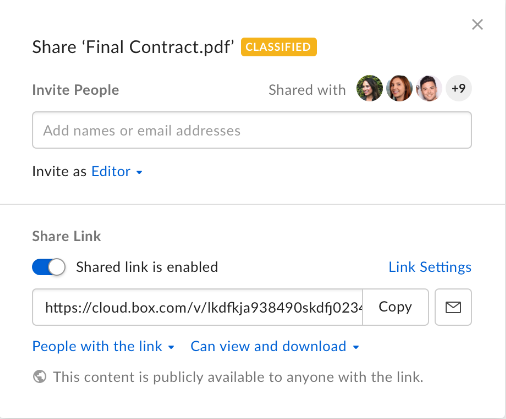Viewport: 506px width, 419px height.
Task: Focus the Add names or email addresses field
Action: [252, 130]
